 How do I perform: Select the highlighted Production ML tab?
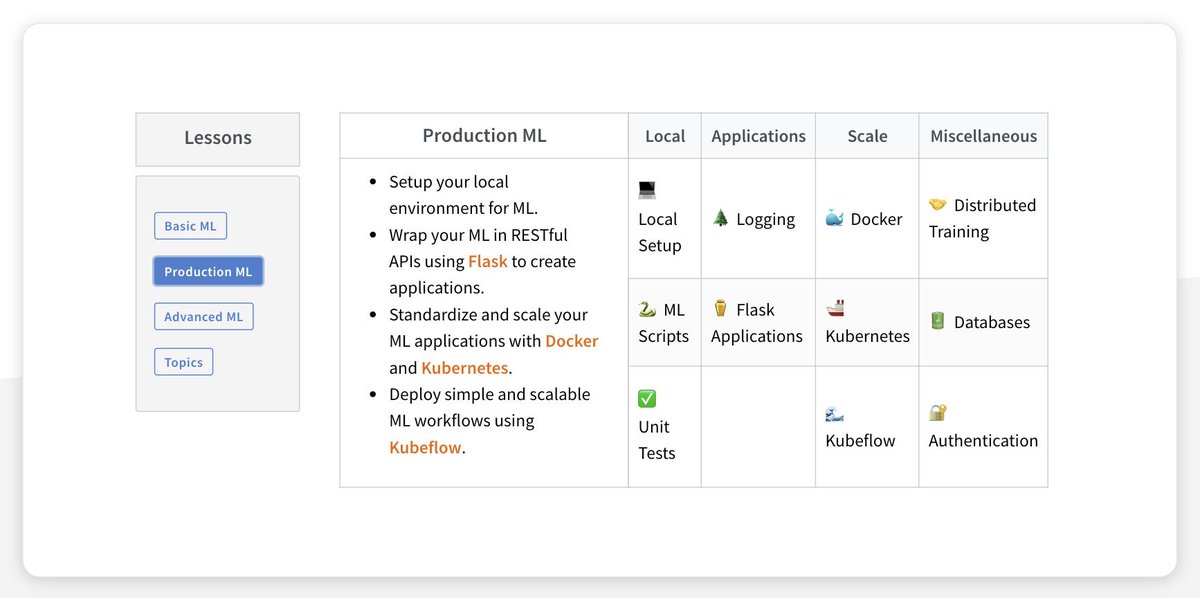coord(208,271)
